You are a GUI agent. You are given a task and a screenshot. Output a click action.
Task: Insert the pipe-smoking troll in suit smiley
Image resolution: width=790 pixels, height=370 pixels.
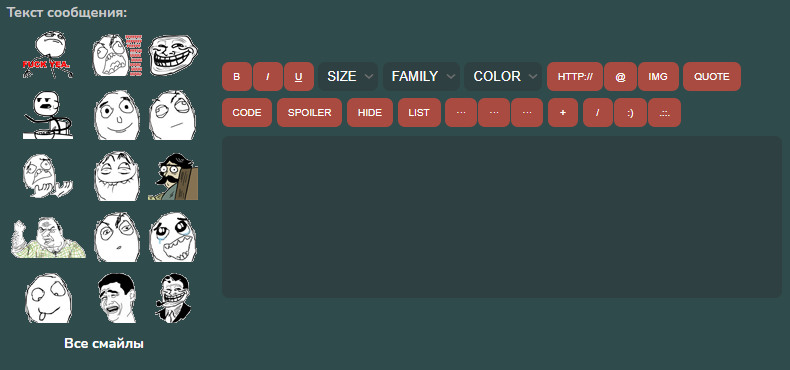coord(173,298)
